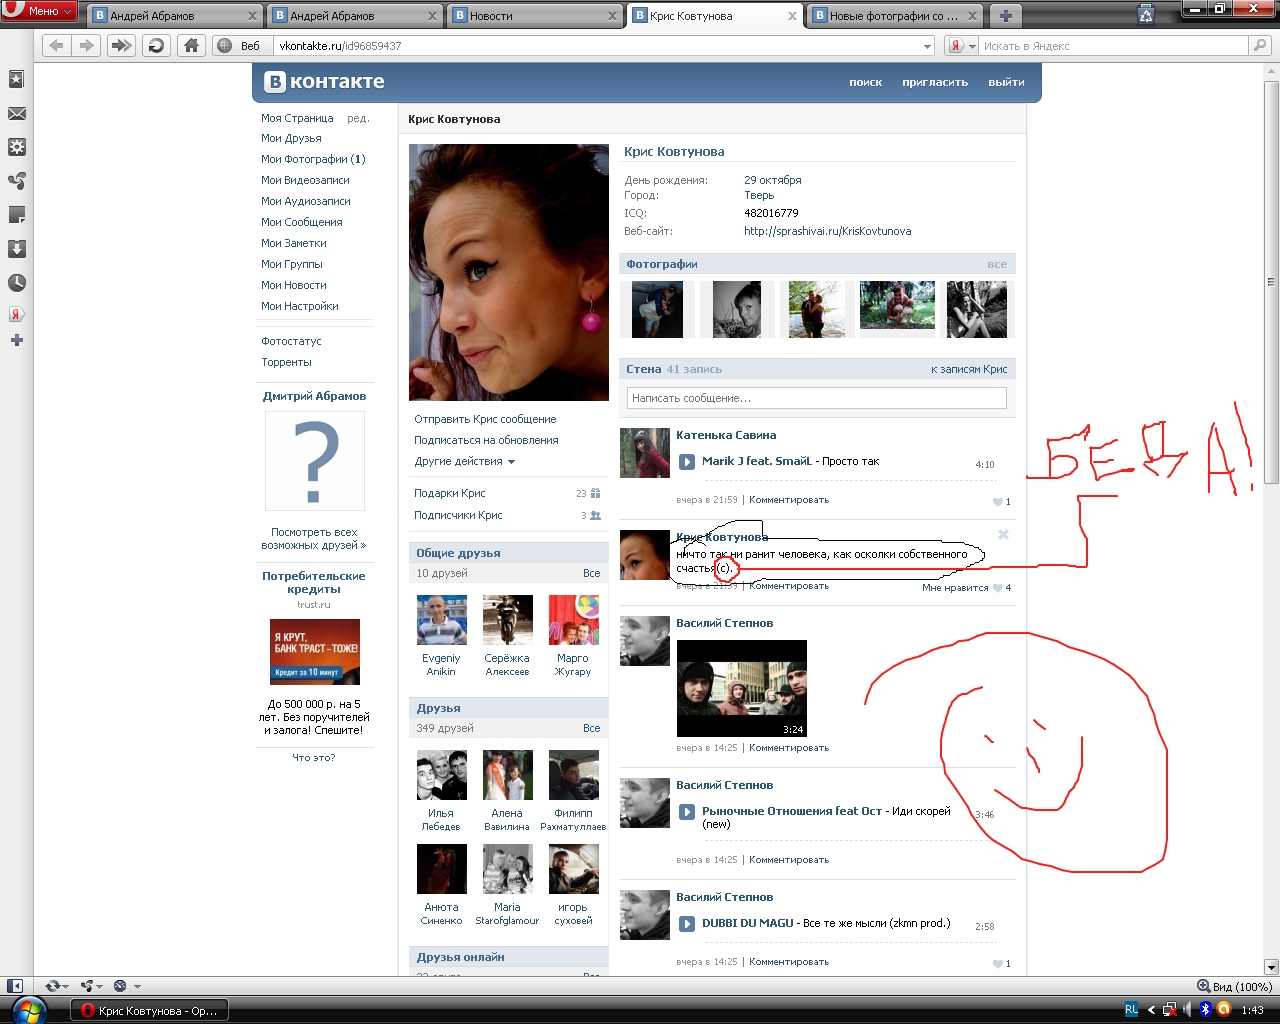Open Yandex panel icon in sidebar
The width and height of the screenshot is (1280, 1024).
[x=16, y=314]
